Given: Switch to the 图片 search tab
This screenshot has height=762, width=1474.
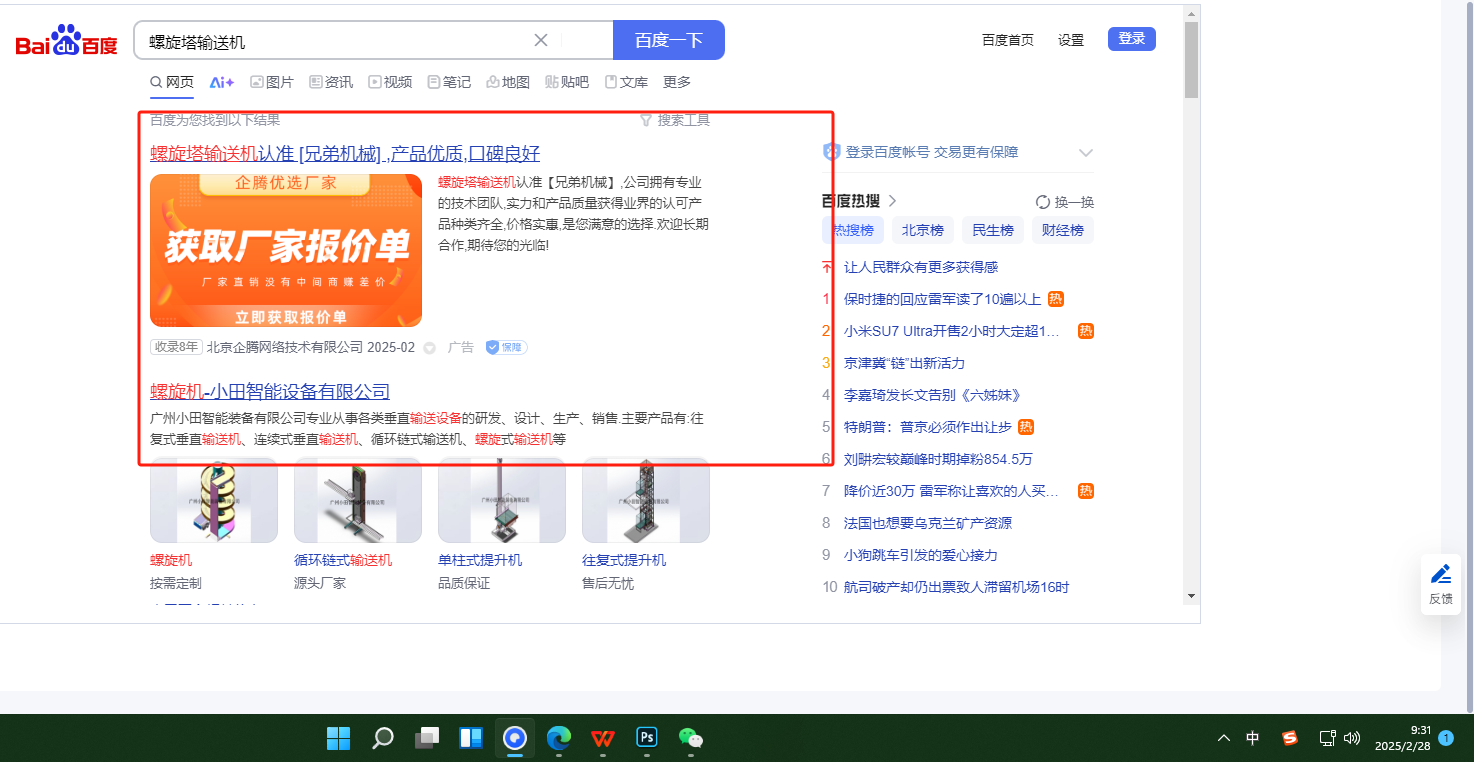Looking at the screenshot, I should 272,82.
